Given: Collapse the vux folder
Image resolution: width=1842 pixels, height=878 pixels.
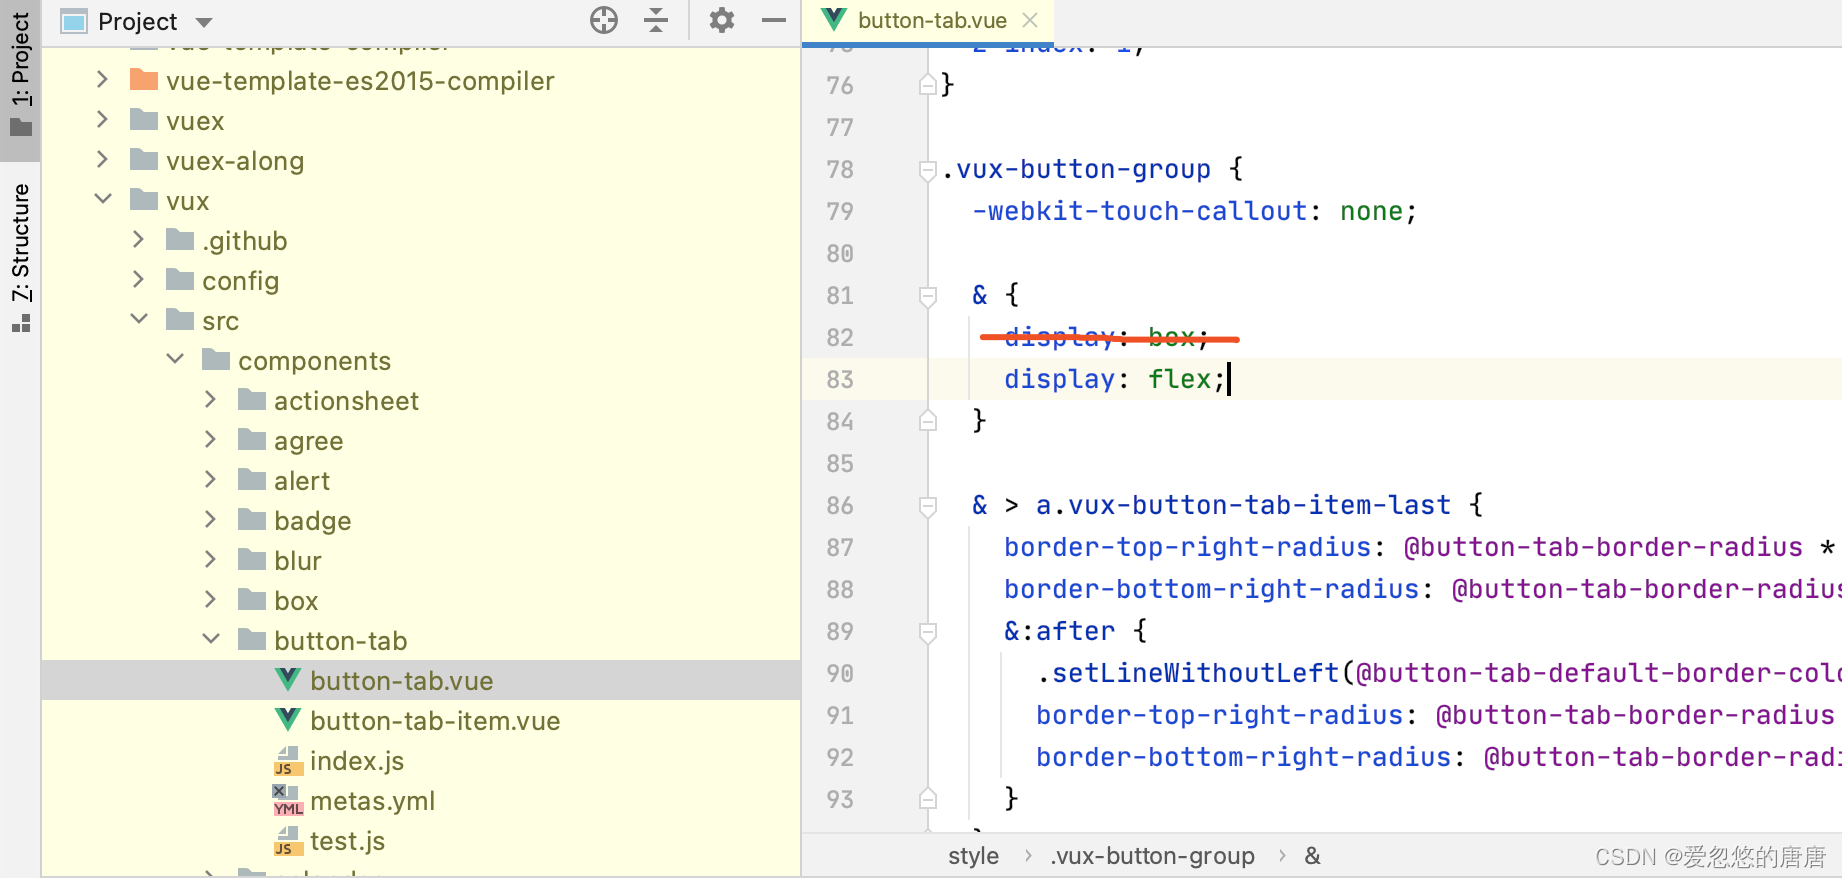Looking at the screenshot, I should point(102,199).
